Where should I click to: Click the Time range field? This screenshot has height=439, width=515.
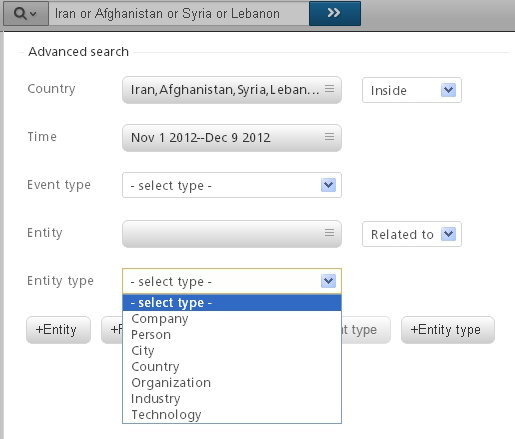(232, 138)
